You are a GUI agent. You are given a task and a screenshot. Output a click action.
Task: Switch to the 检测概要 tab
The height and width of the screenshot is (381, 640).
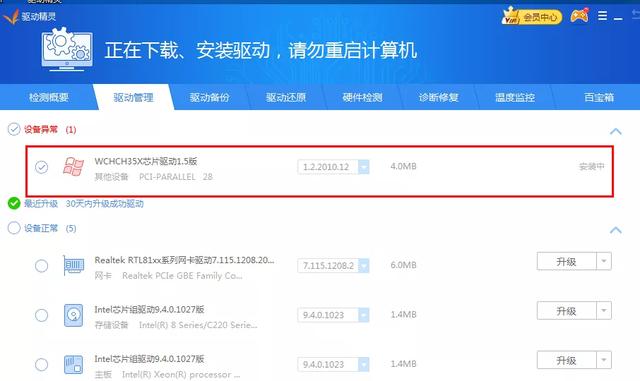pos(49,97)
